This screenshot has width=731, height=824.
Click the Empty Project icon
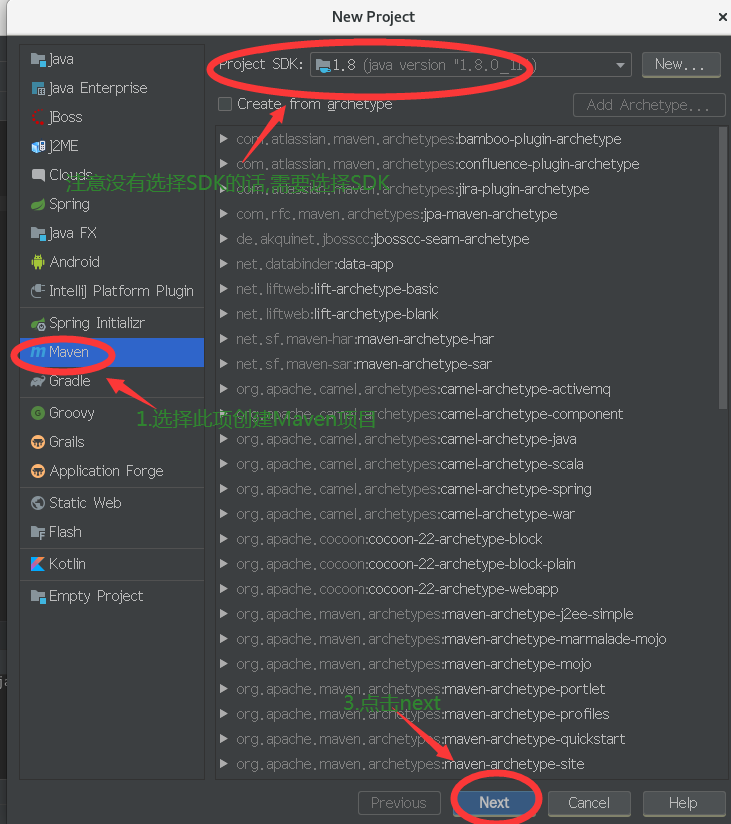(x=38, y=596)
